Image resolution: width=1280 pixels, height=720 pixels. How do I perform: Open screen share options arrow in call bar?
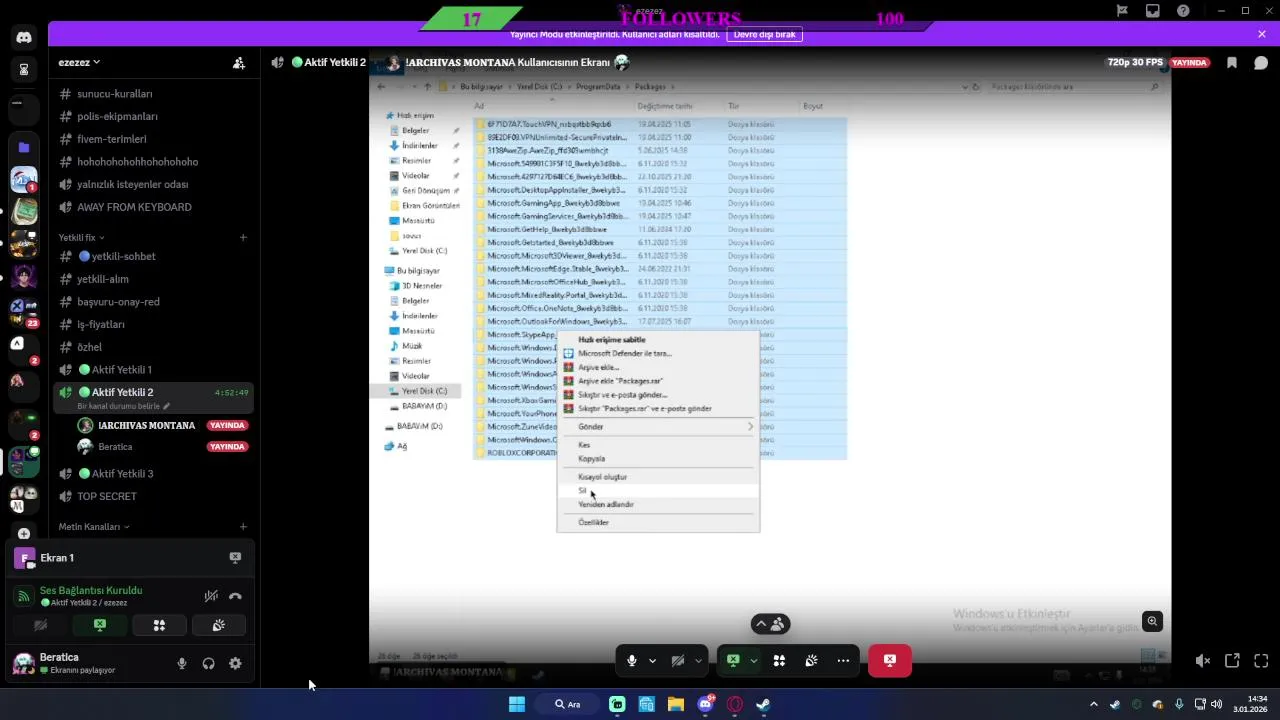(753, 661)
